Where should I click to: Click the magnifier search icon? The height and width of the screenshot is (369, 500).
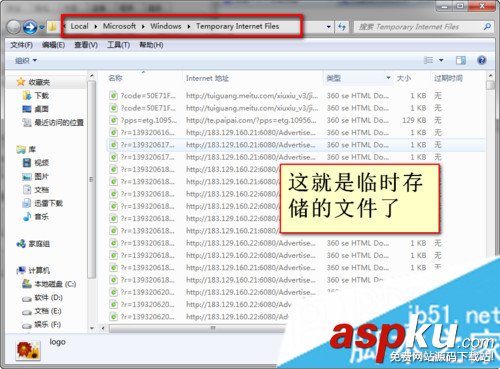487,27
